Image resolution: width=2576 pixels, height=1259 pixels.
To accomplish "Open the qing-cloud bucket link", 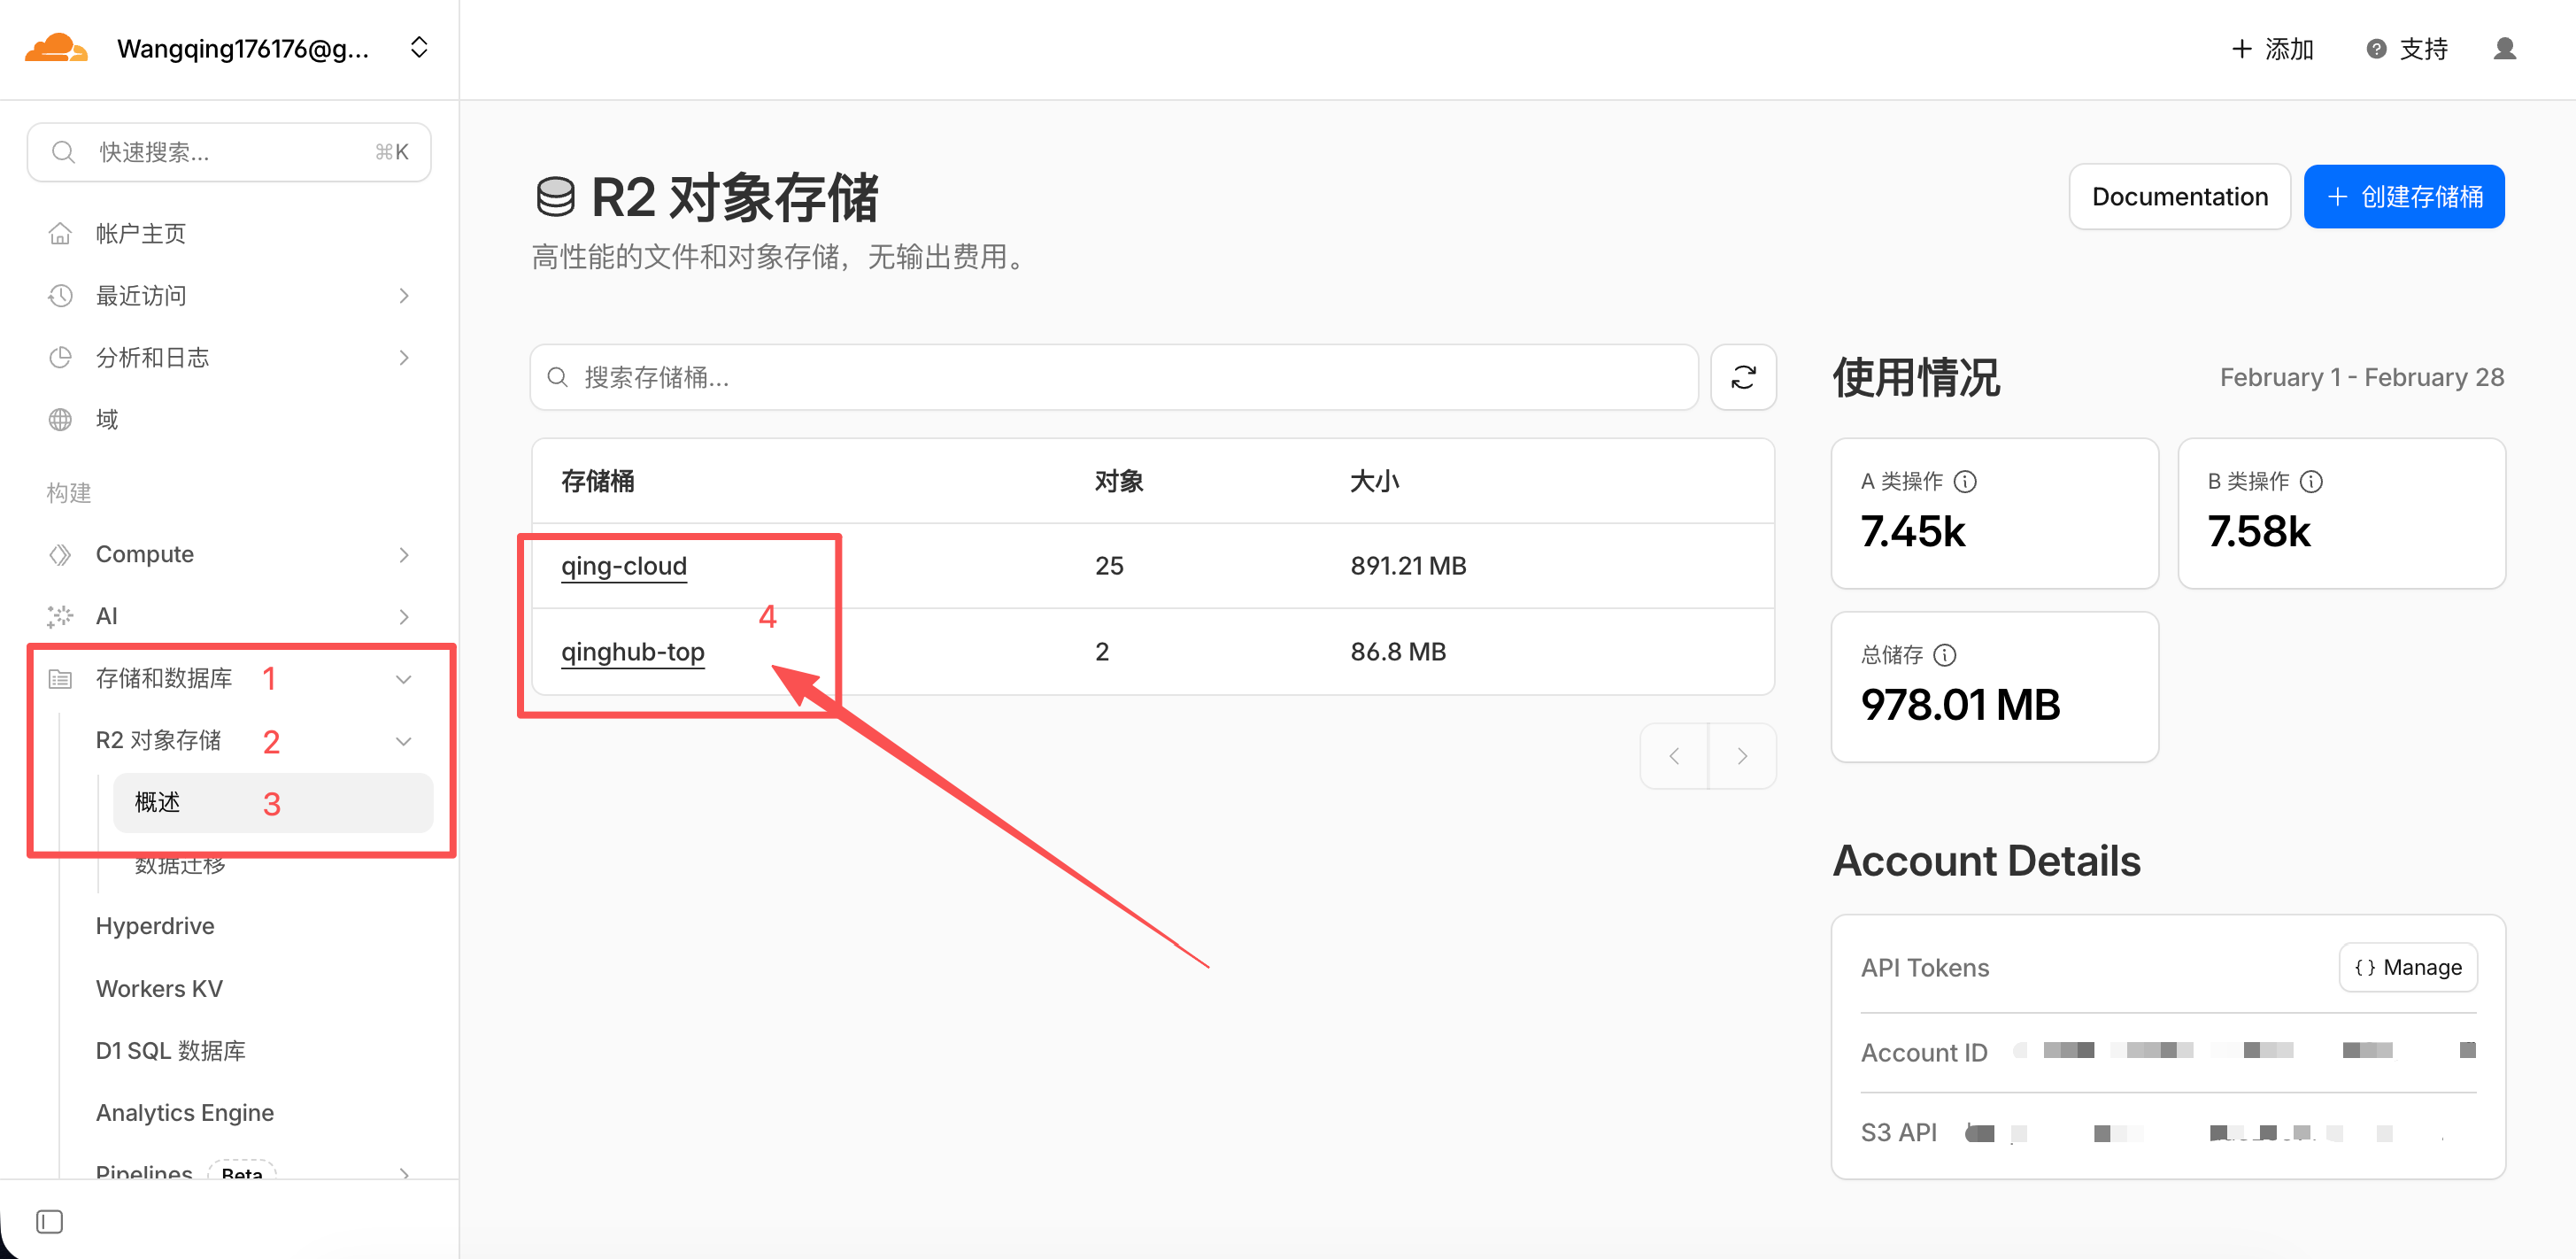I will point(623,566).
